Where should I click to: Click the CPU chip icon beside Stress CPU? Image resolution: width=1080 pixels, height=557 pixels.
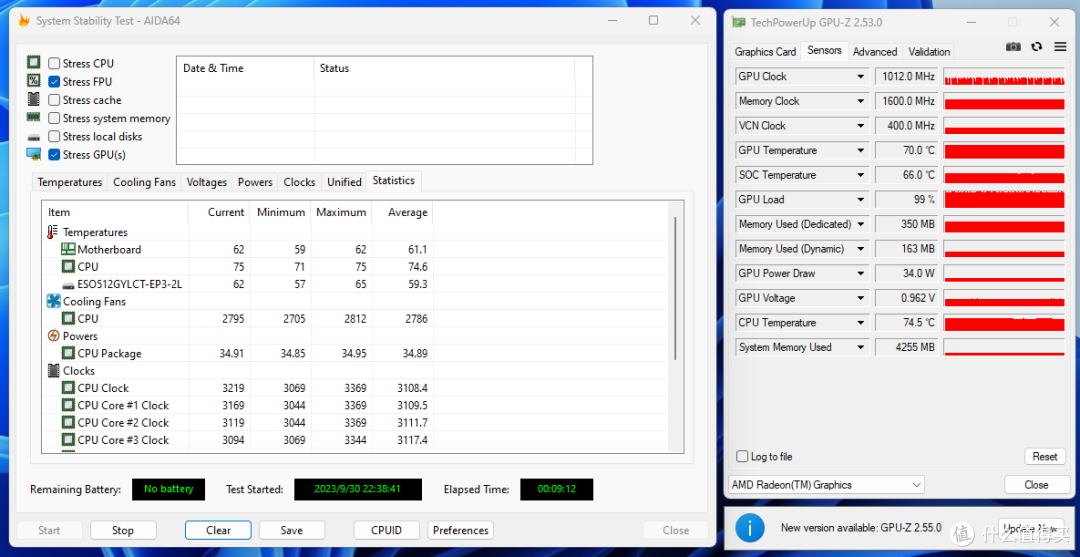coord(34,63)
